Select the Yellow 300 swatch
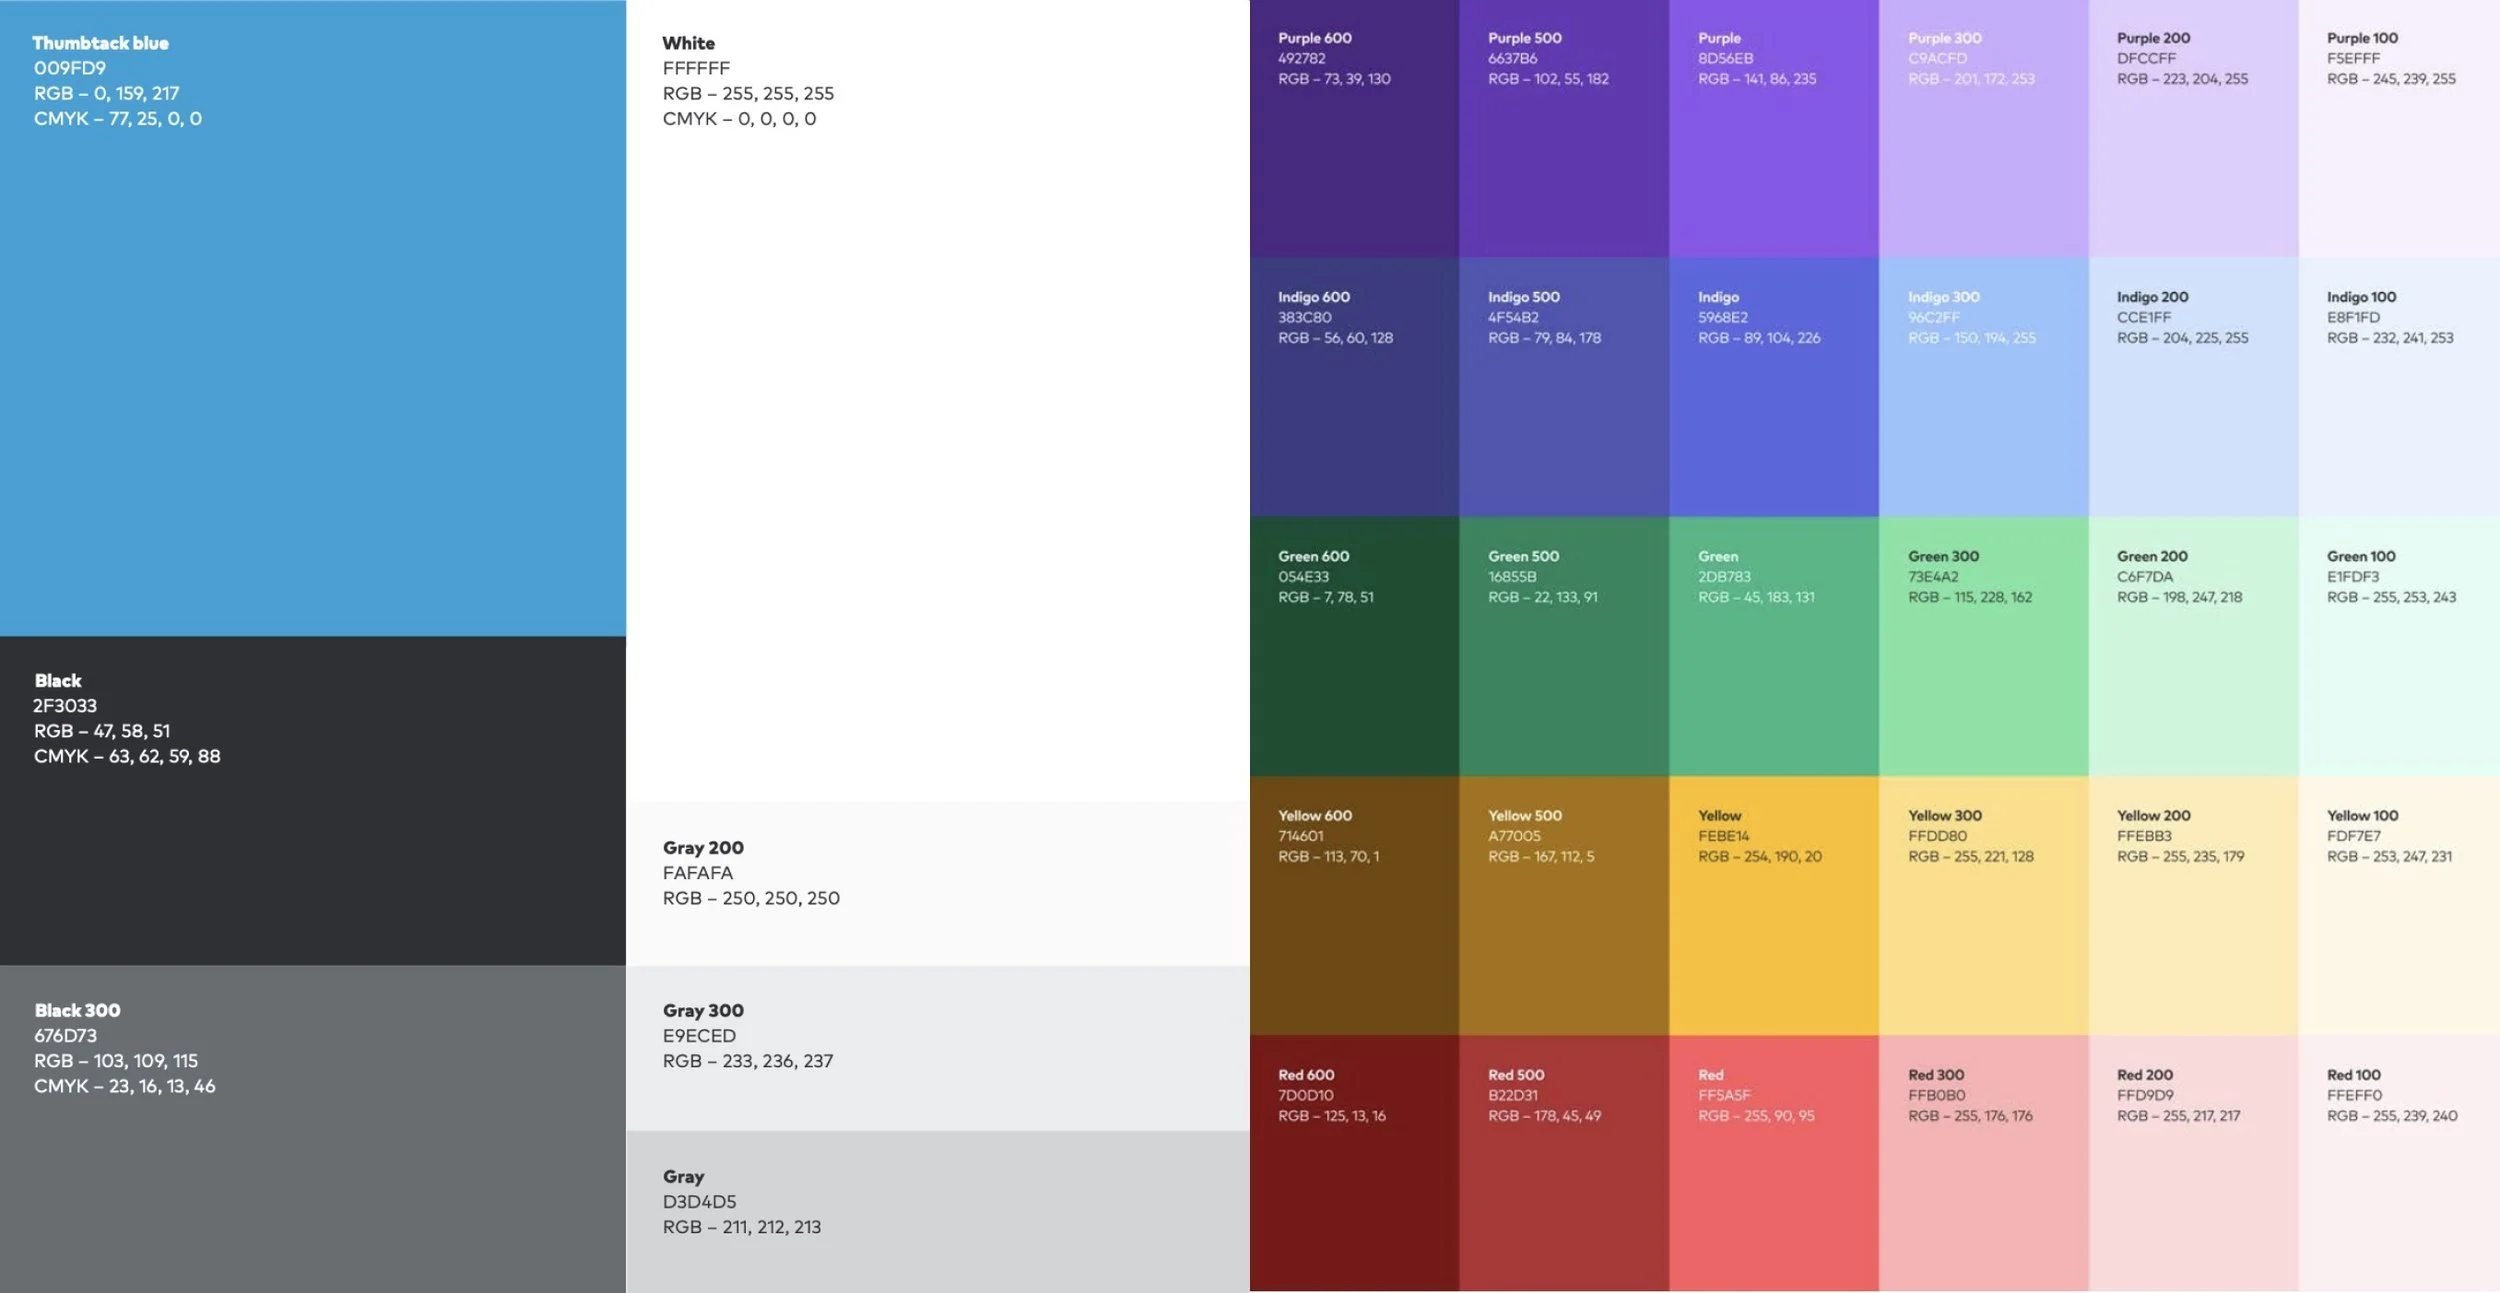The image size is (2500, 1293). click(1983, 930)
